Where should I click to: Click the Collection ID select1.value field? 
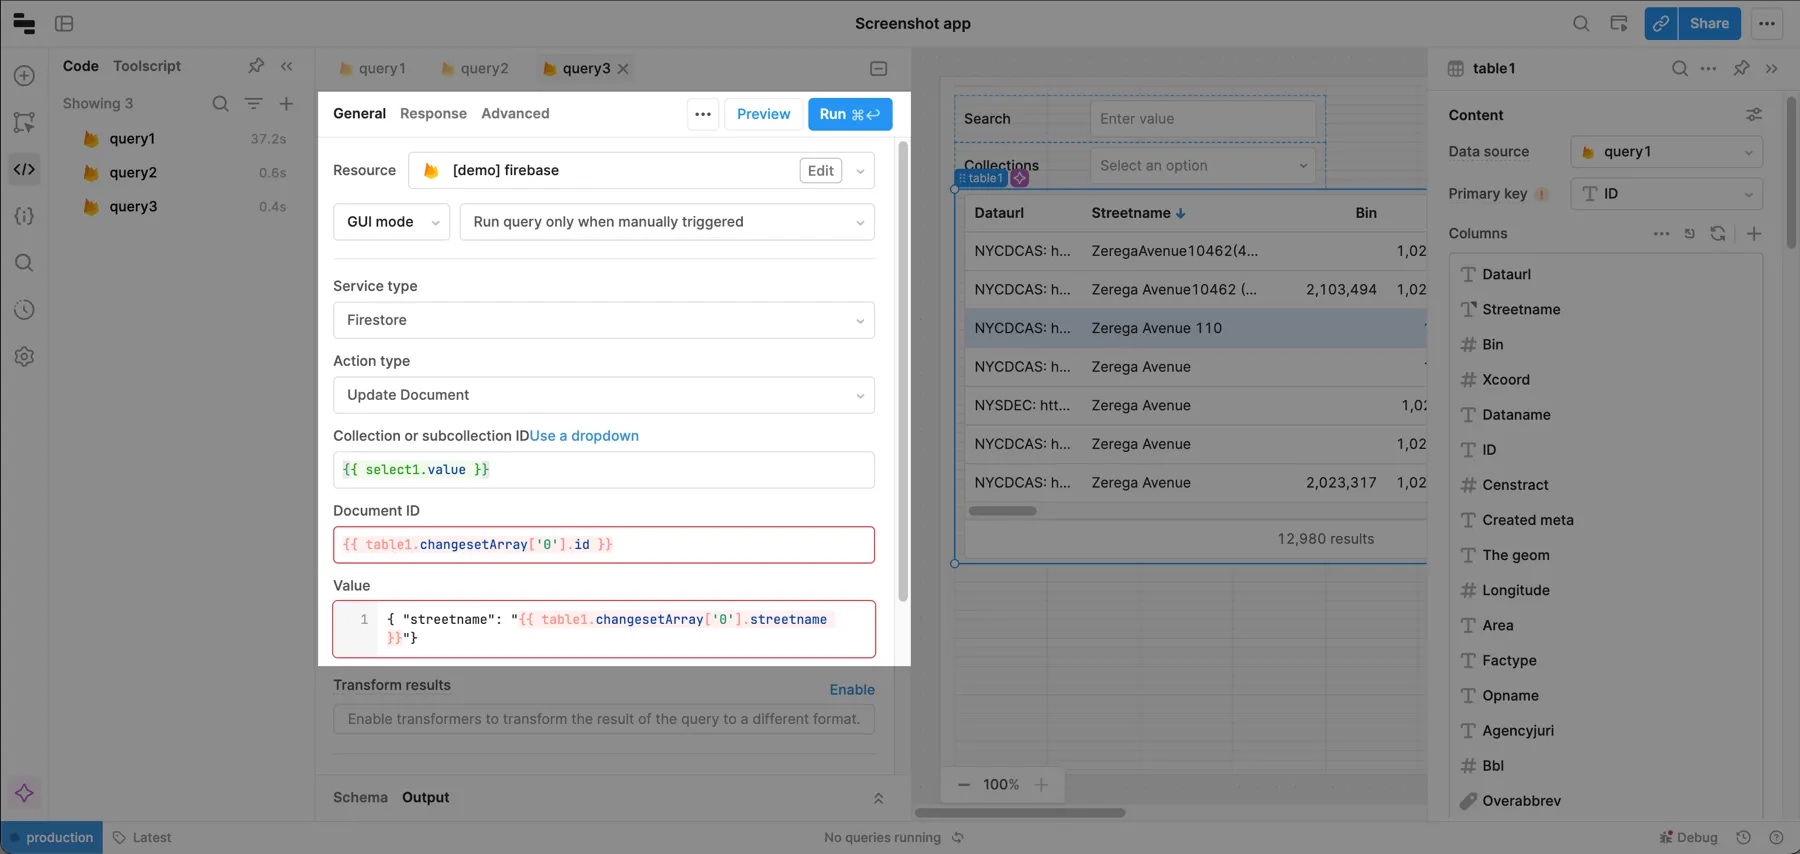point(604,470)
